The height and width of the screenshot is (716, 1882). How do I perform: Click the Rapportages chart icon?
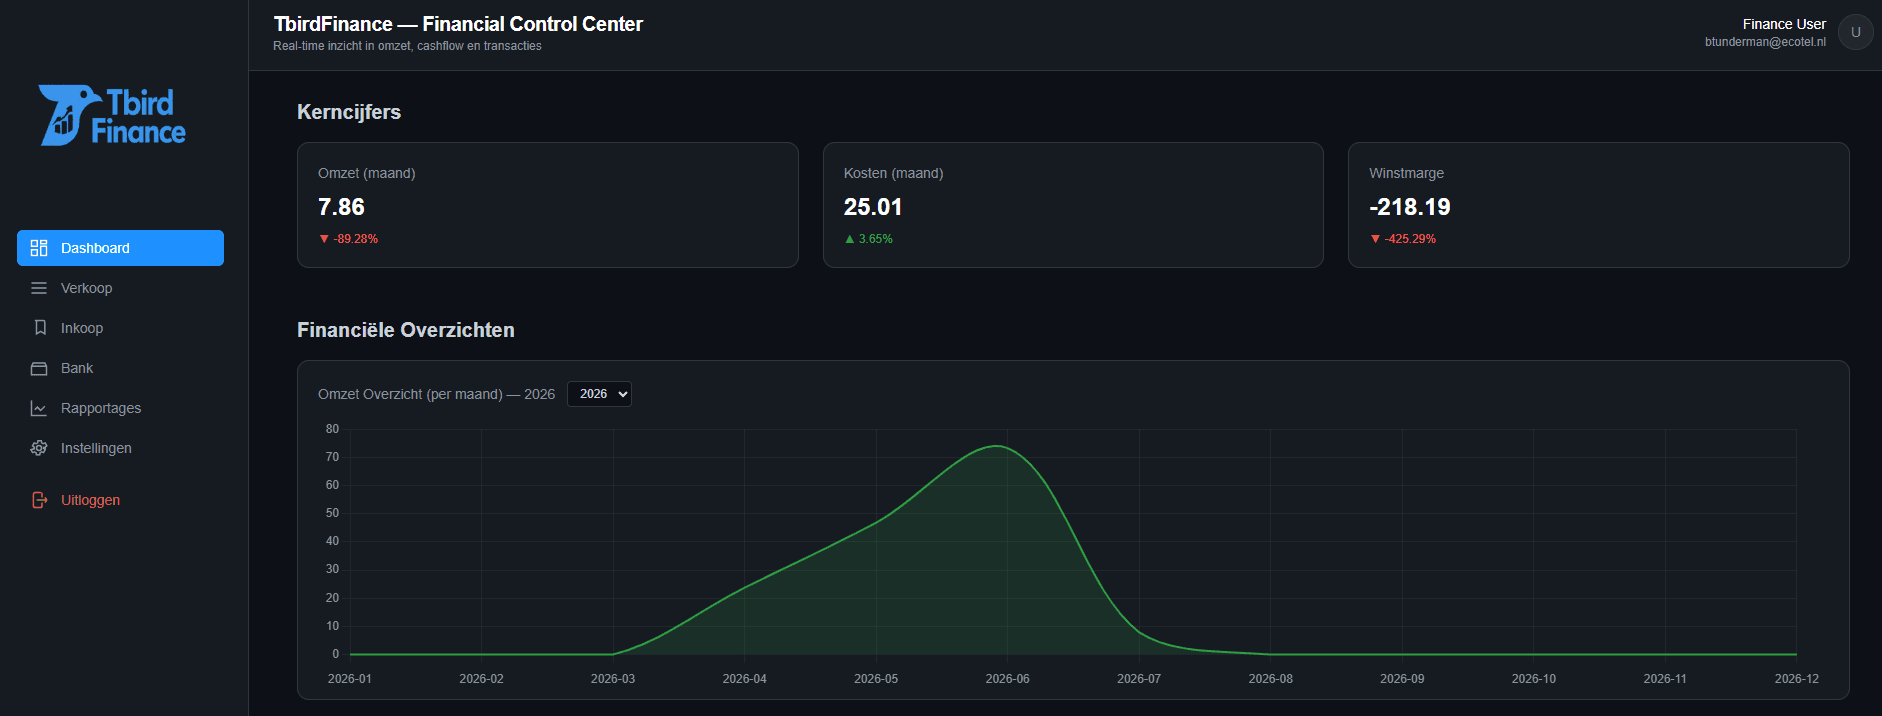[39, 408]
